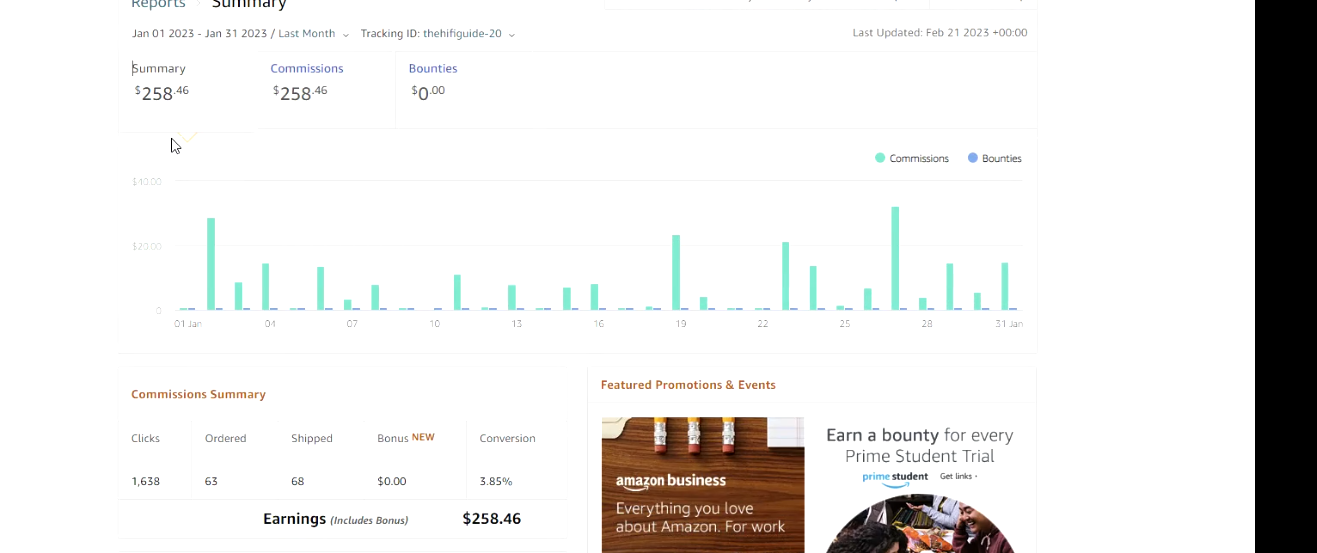Open the Amazon Business promotion banner
This screenshot has width=1317, height=553.
coord(703,485)
